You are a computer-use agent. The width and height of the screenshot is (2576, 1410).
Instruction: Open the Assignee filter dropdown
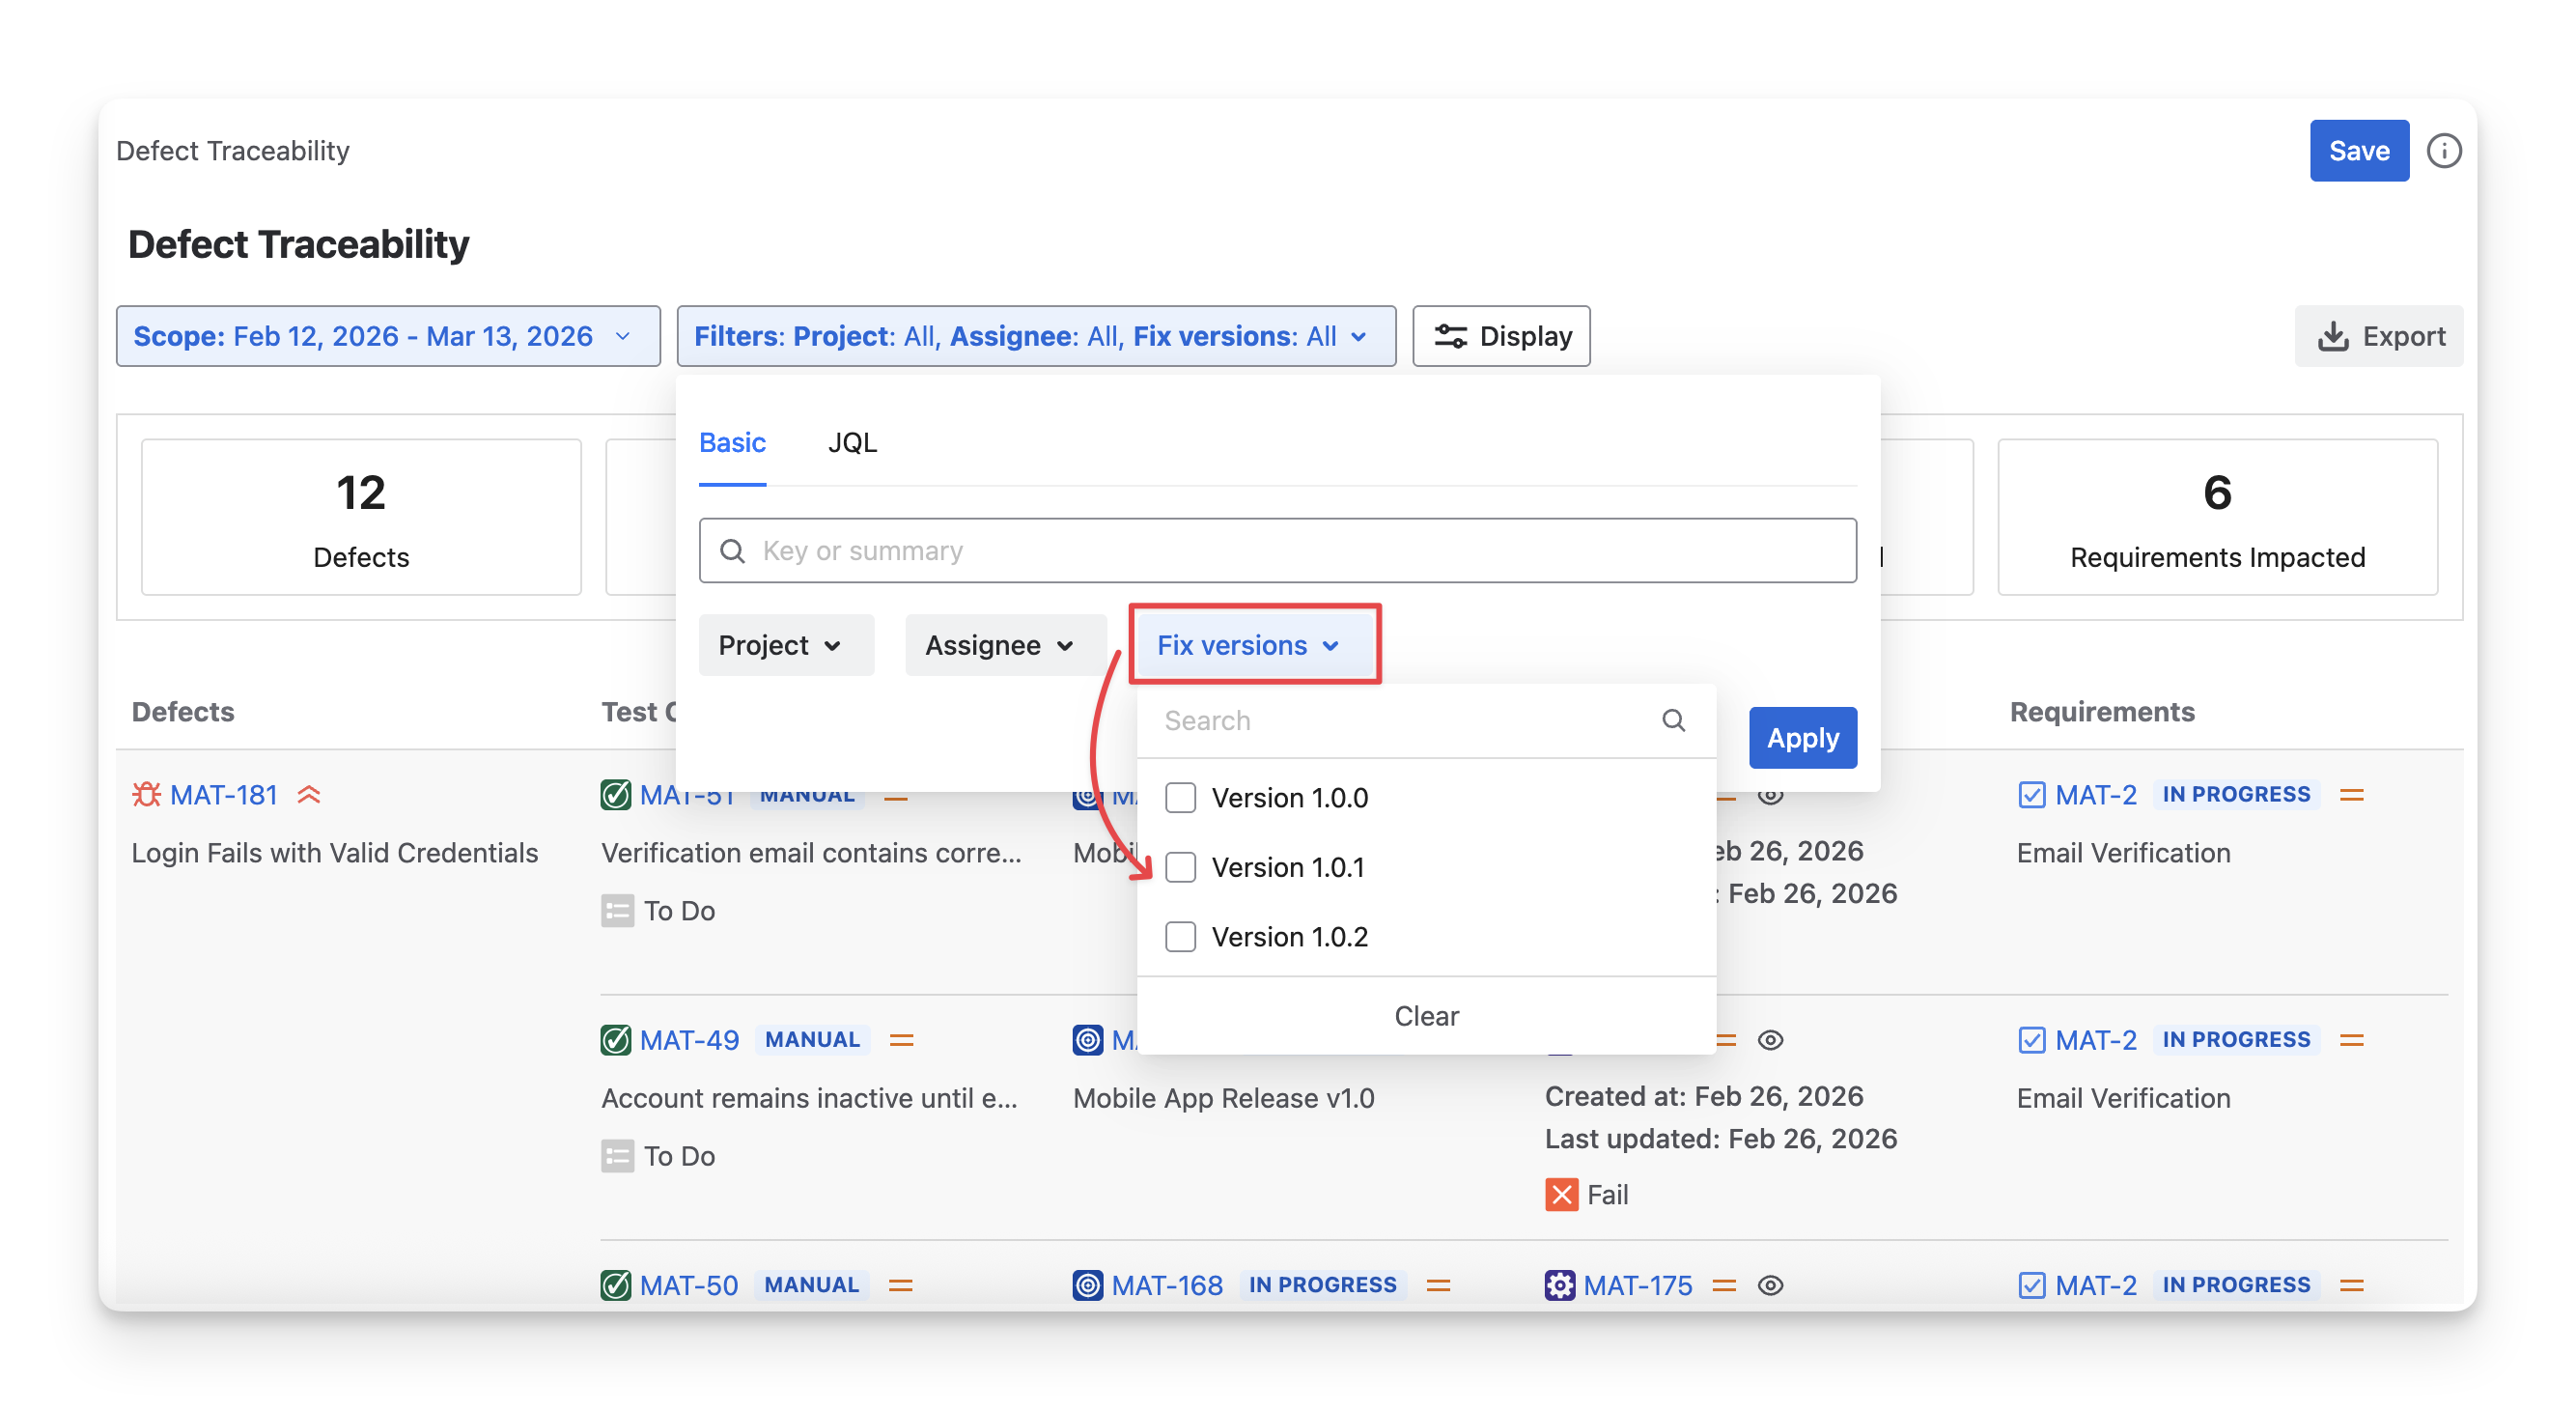point(1004,645)
